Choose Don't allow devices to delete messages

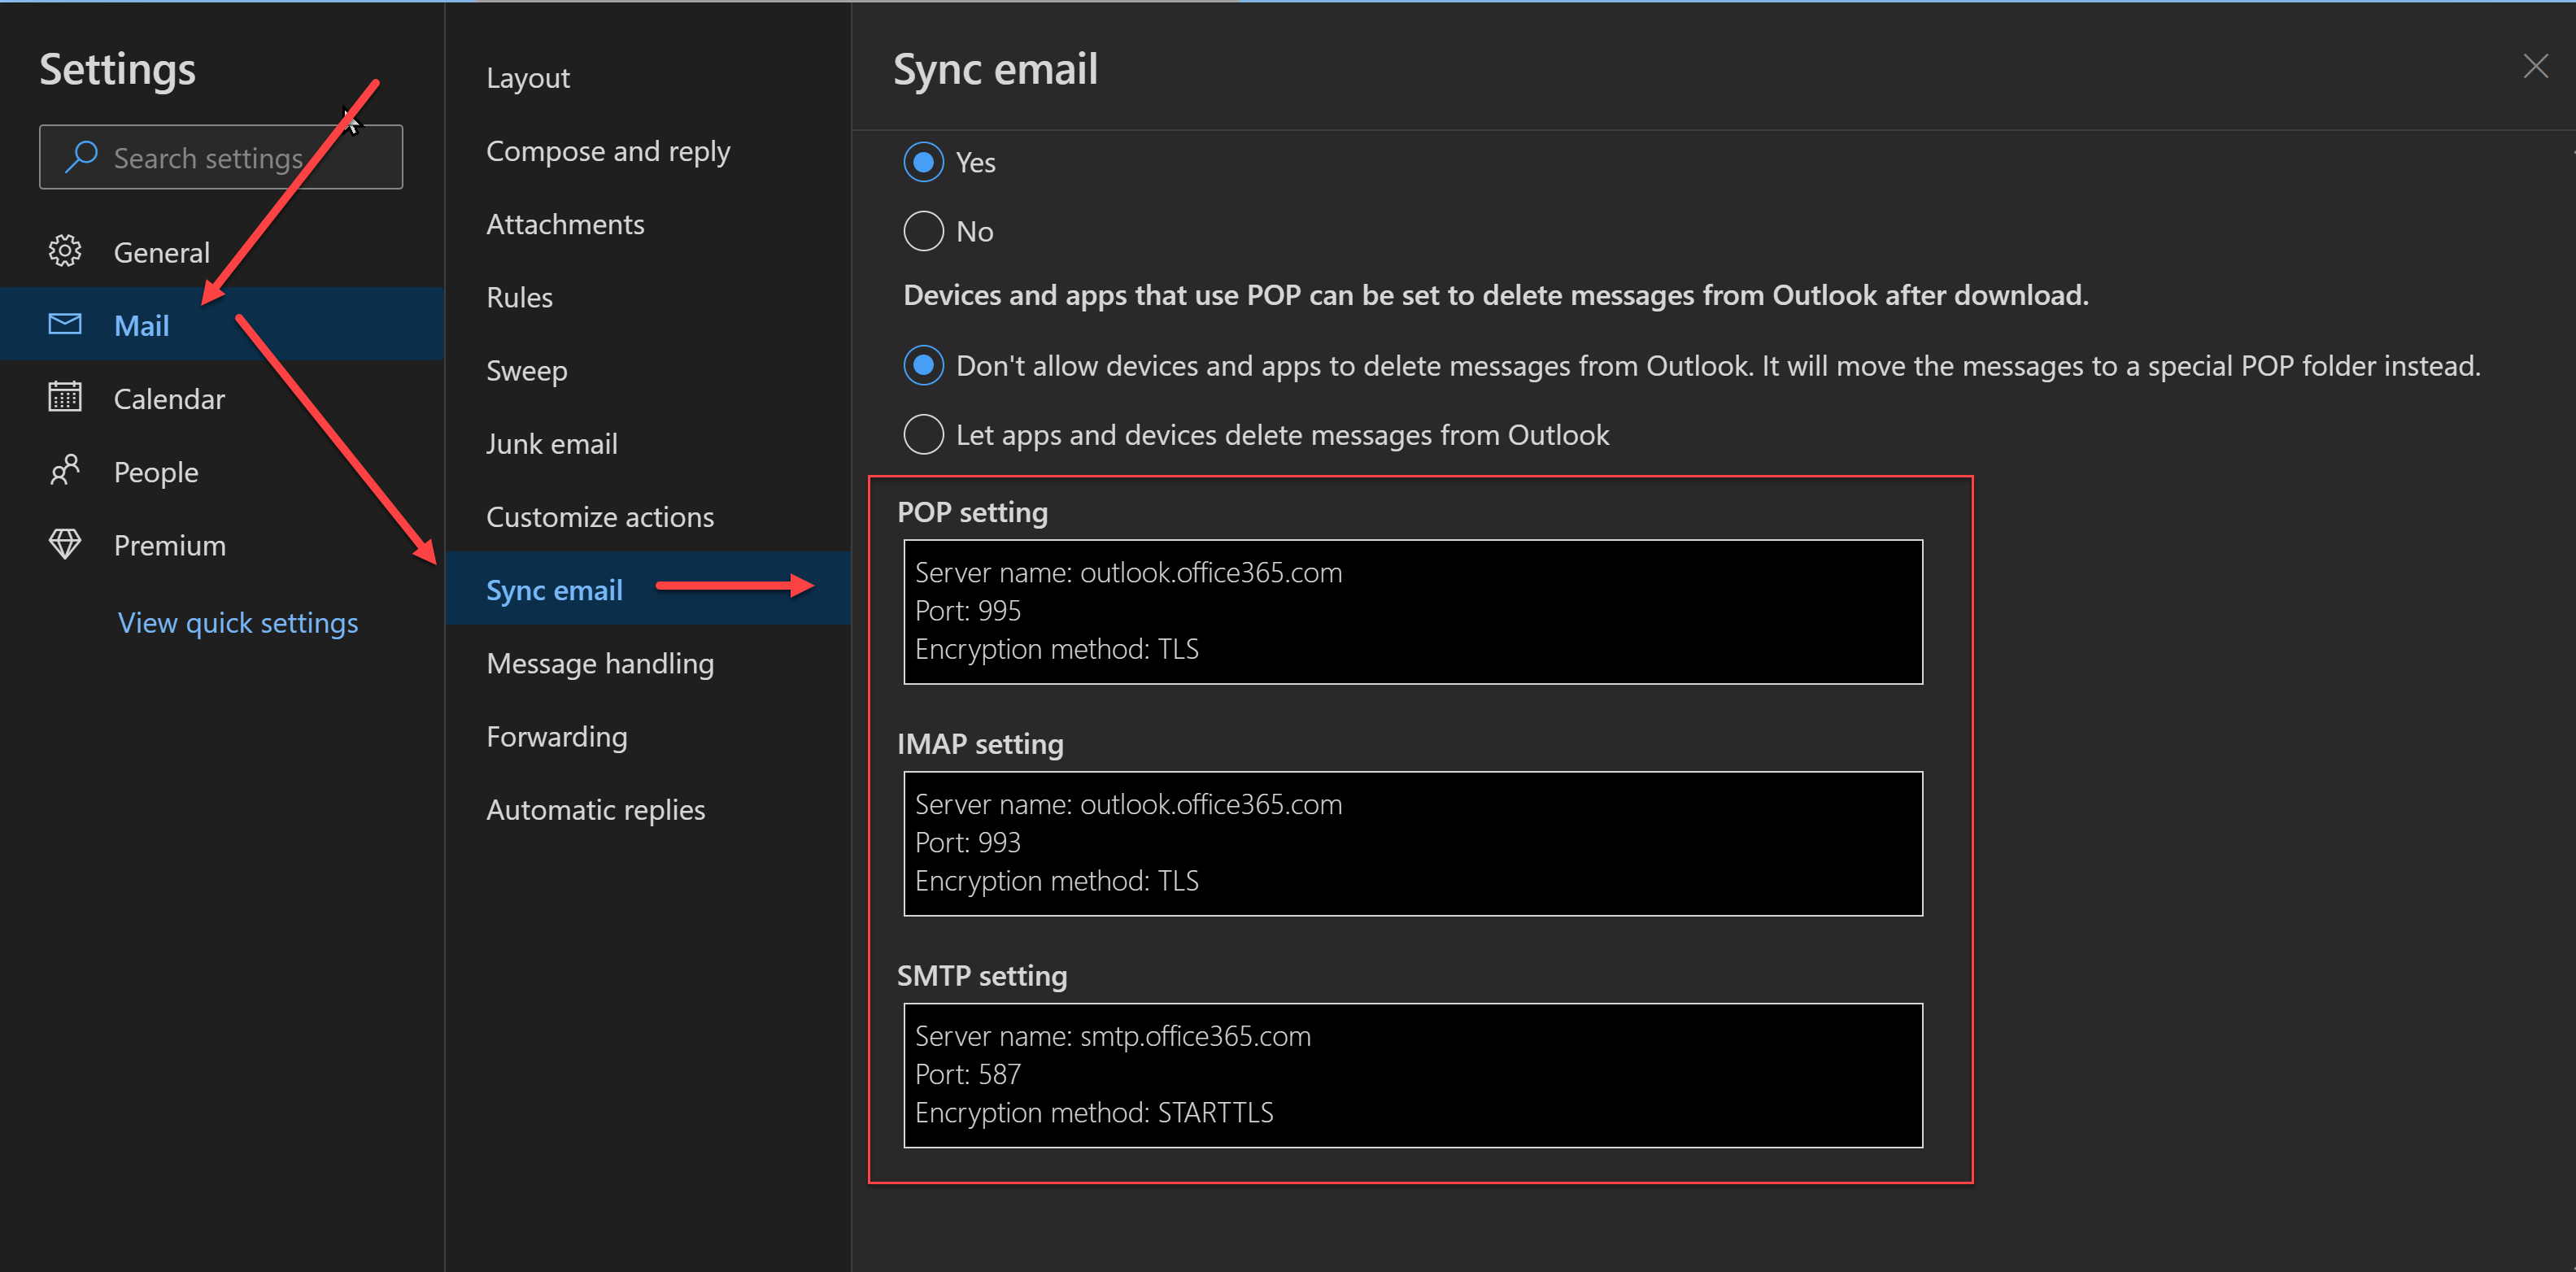point(923,366)
